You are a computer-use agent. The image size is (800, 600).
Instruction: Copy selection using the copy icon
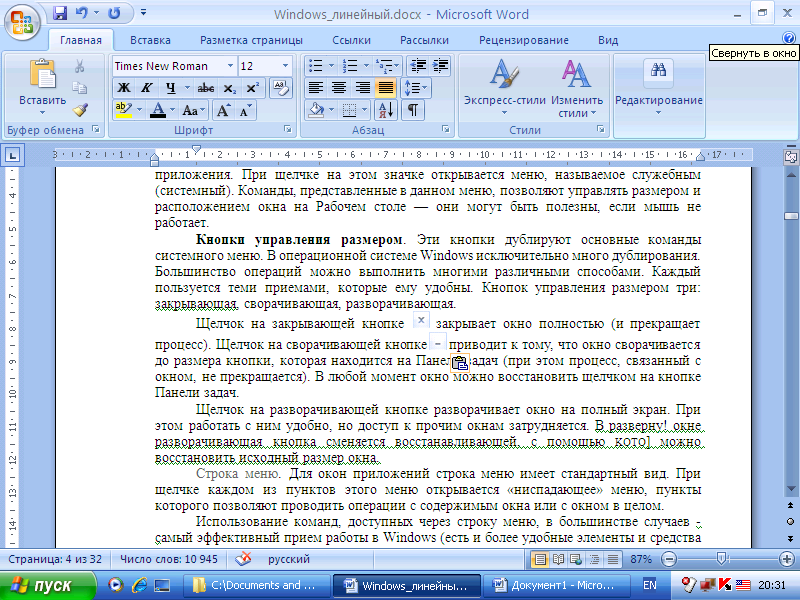tap(80, 88)
